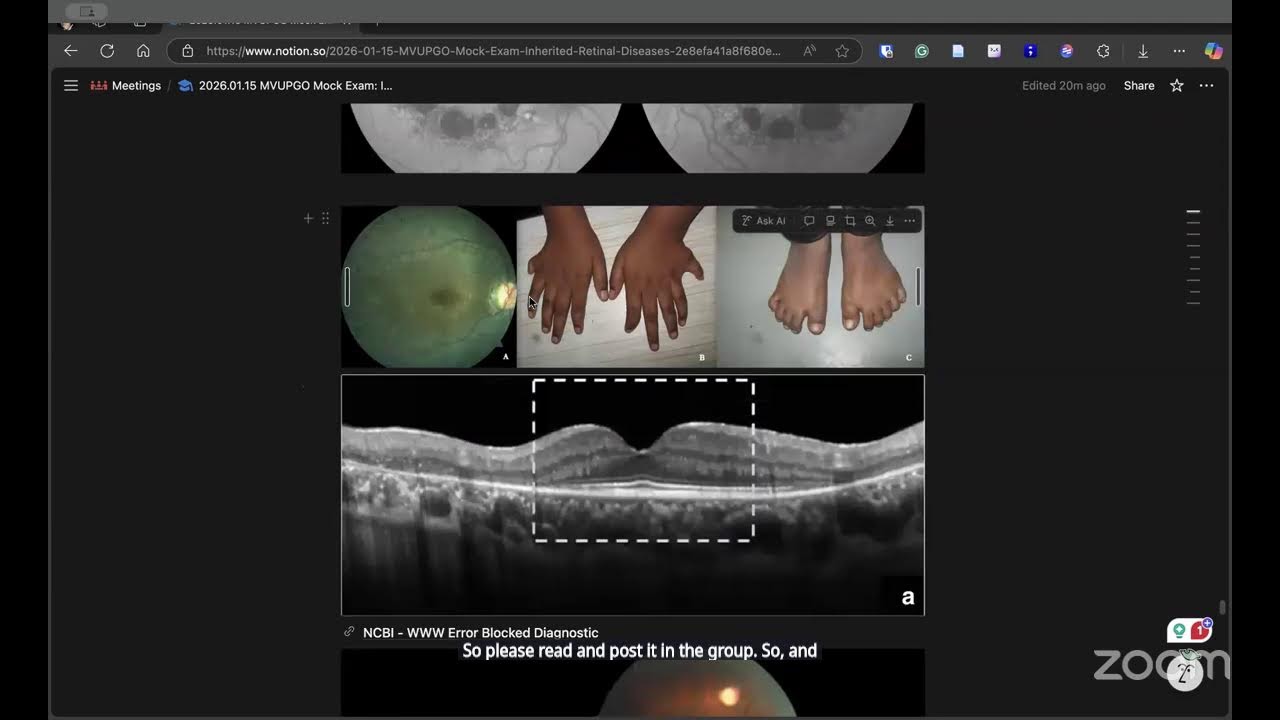Open block drag handle menu

point(325,218)
